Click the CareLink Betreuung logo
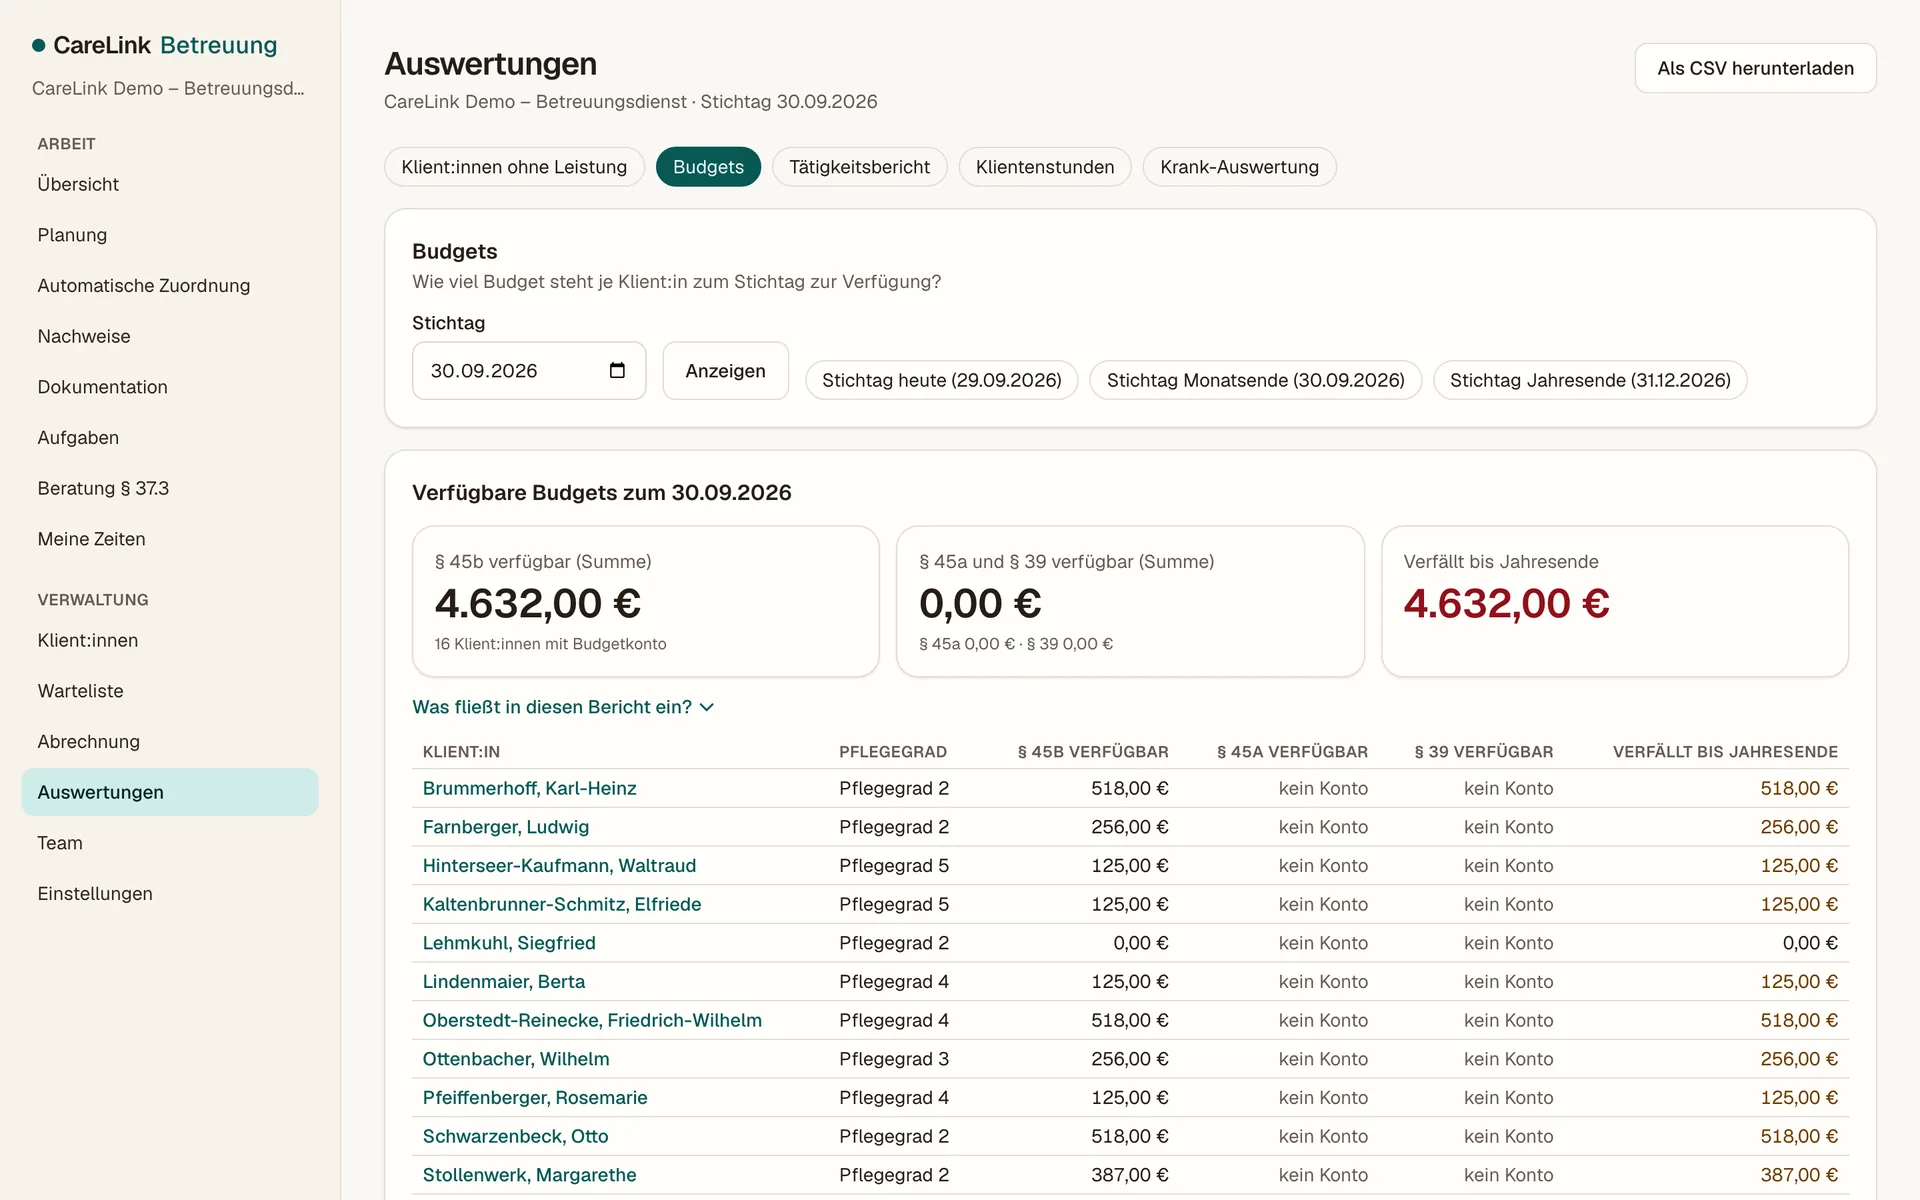The width and height of the screenshot is (1920, 1200). click(155, 45)
